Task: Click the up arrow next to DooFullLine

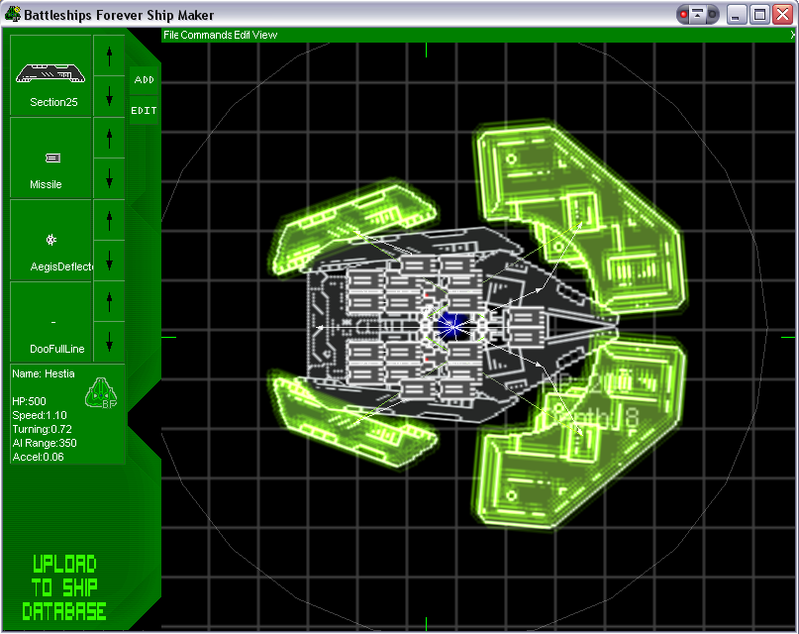Action: pyautogui.click(x=109, y=302)
